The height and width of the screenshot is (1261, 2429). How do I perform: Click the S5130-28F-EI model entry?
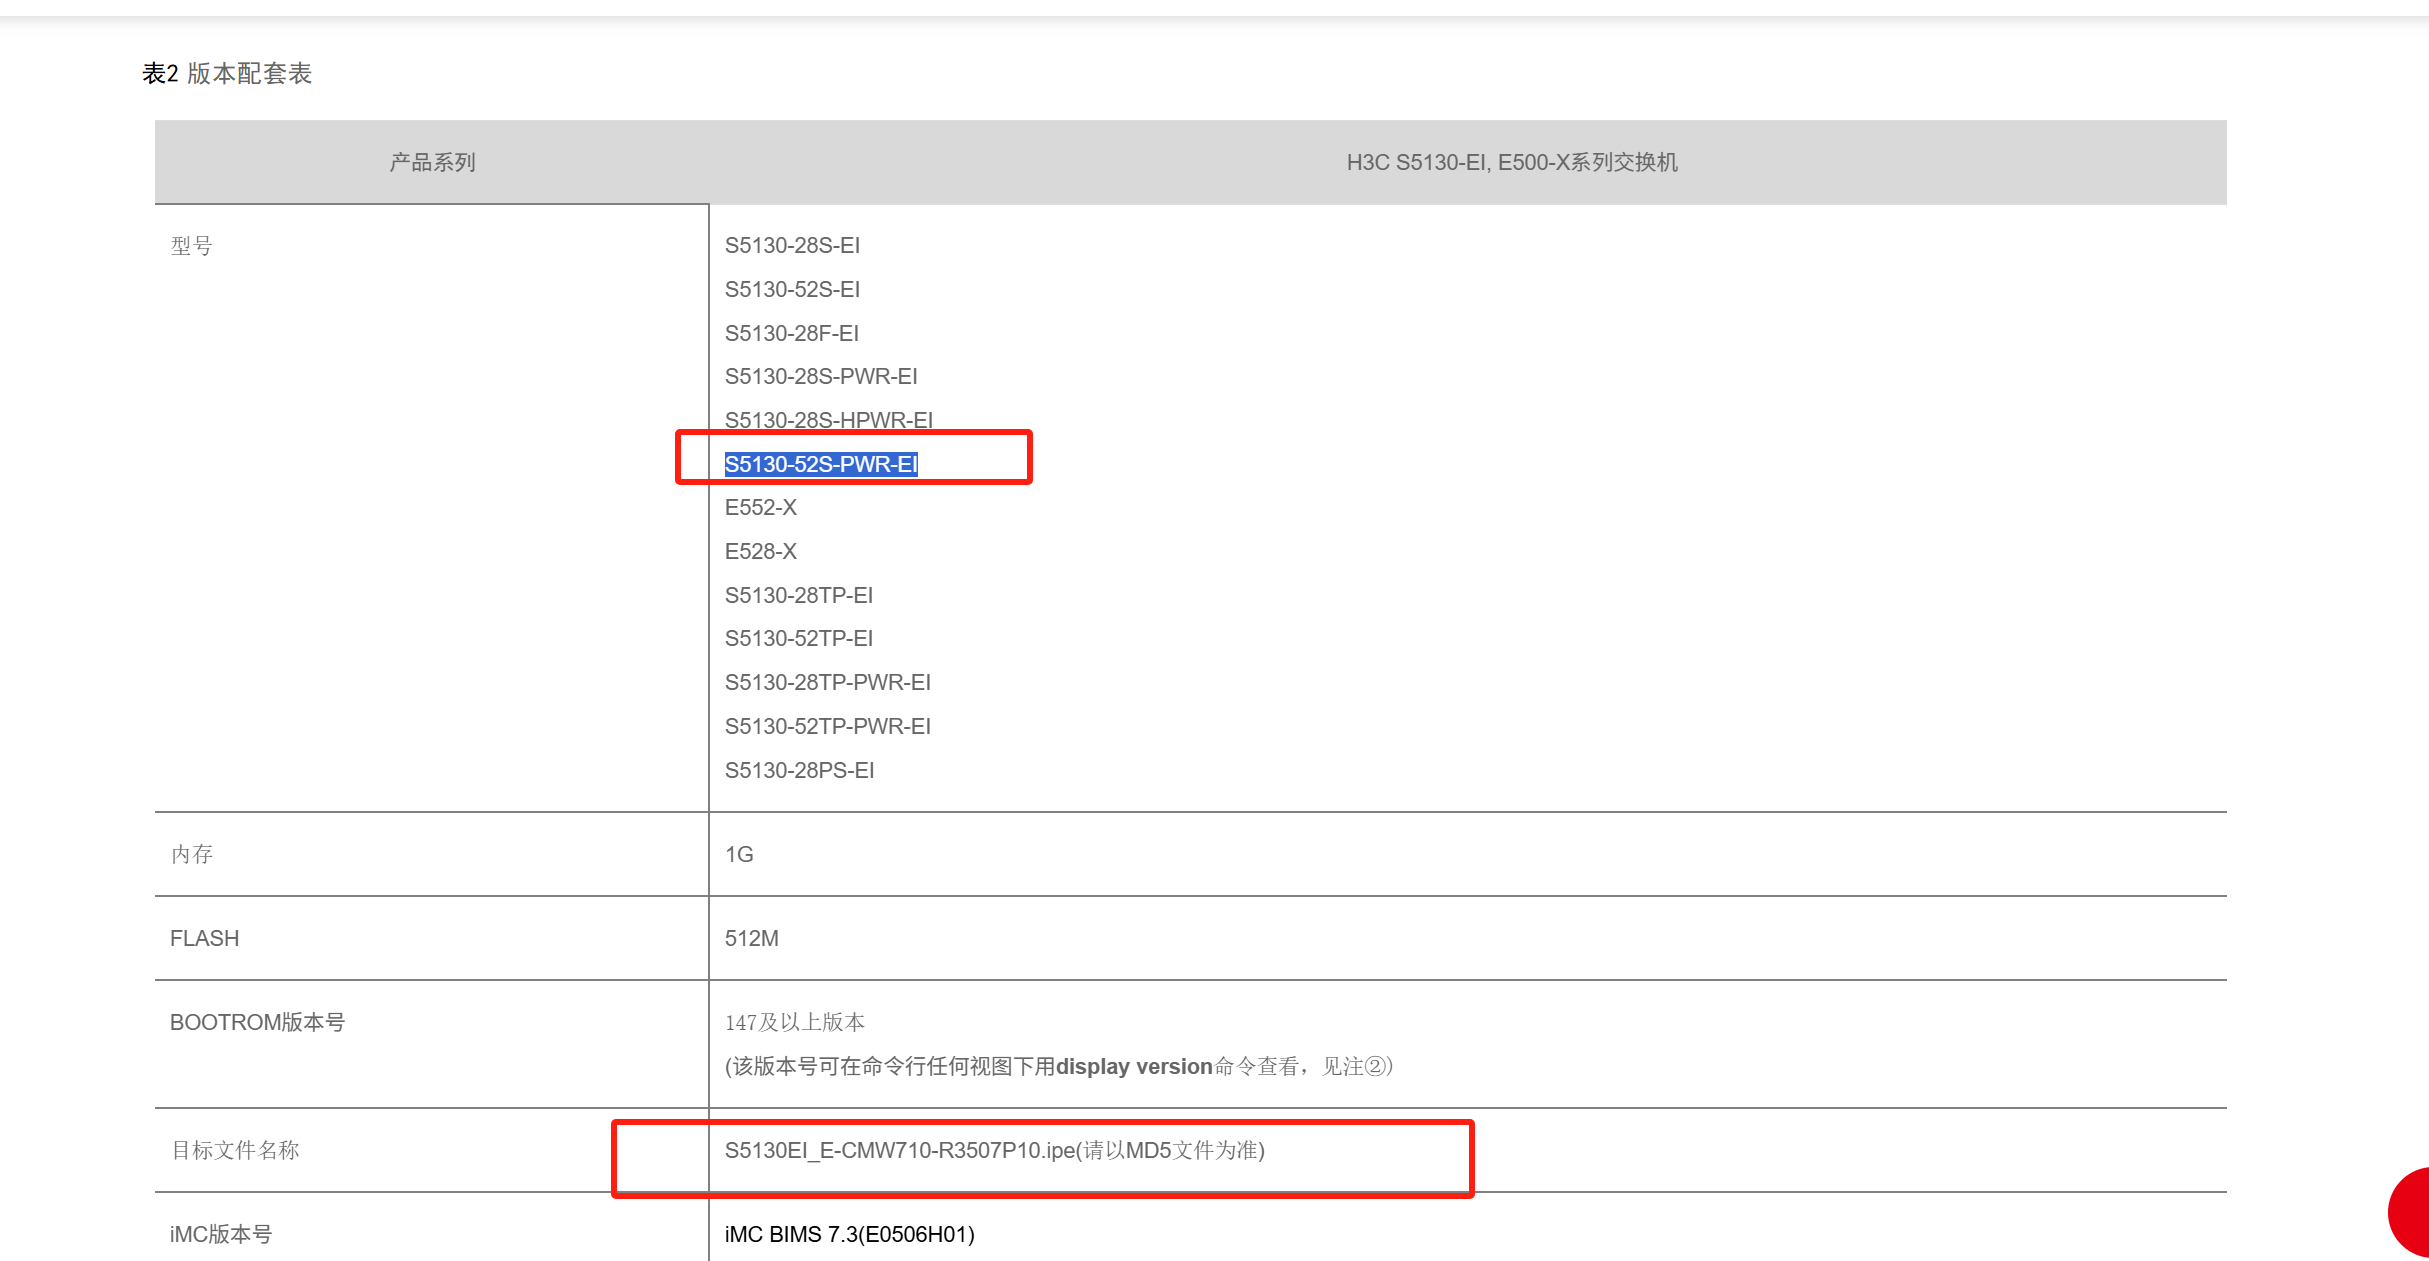point(791,333)
